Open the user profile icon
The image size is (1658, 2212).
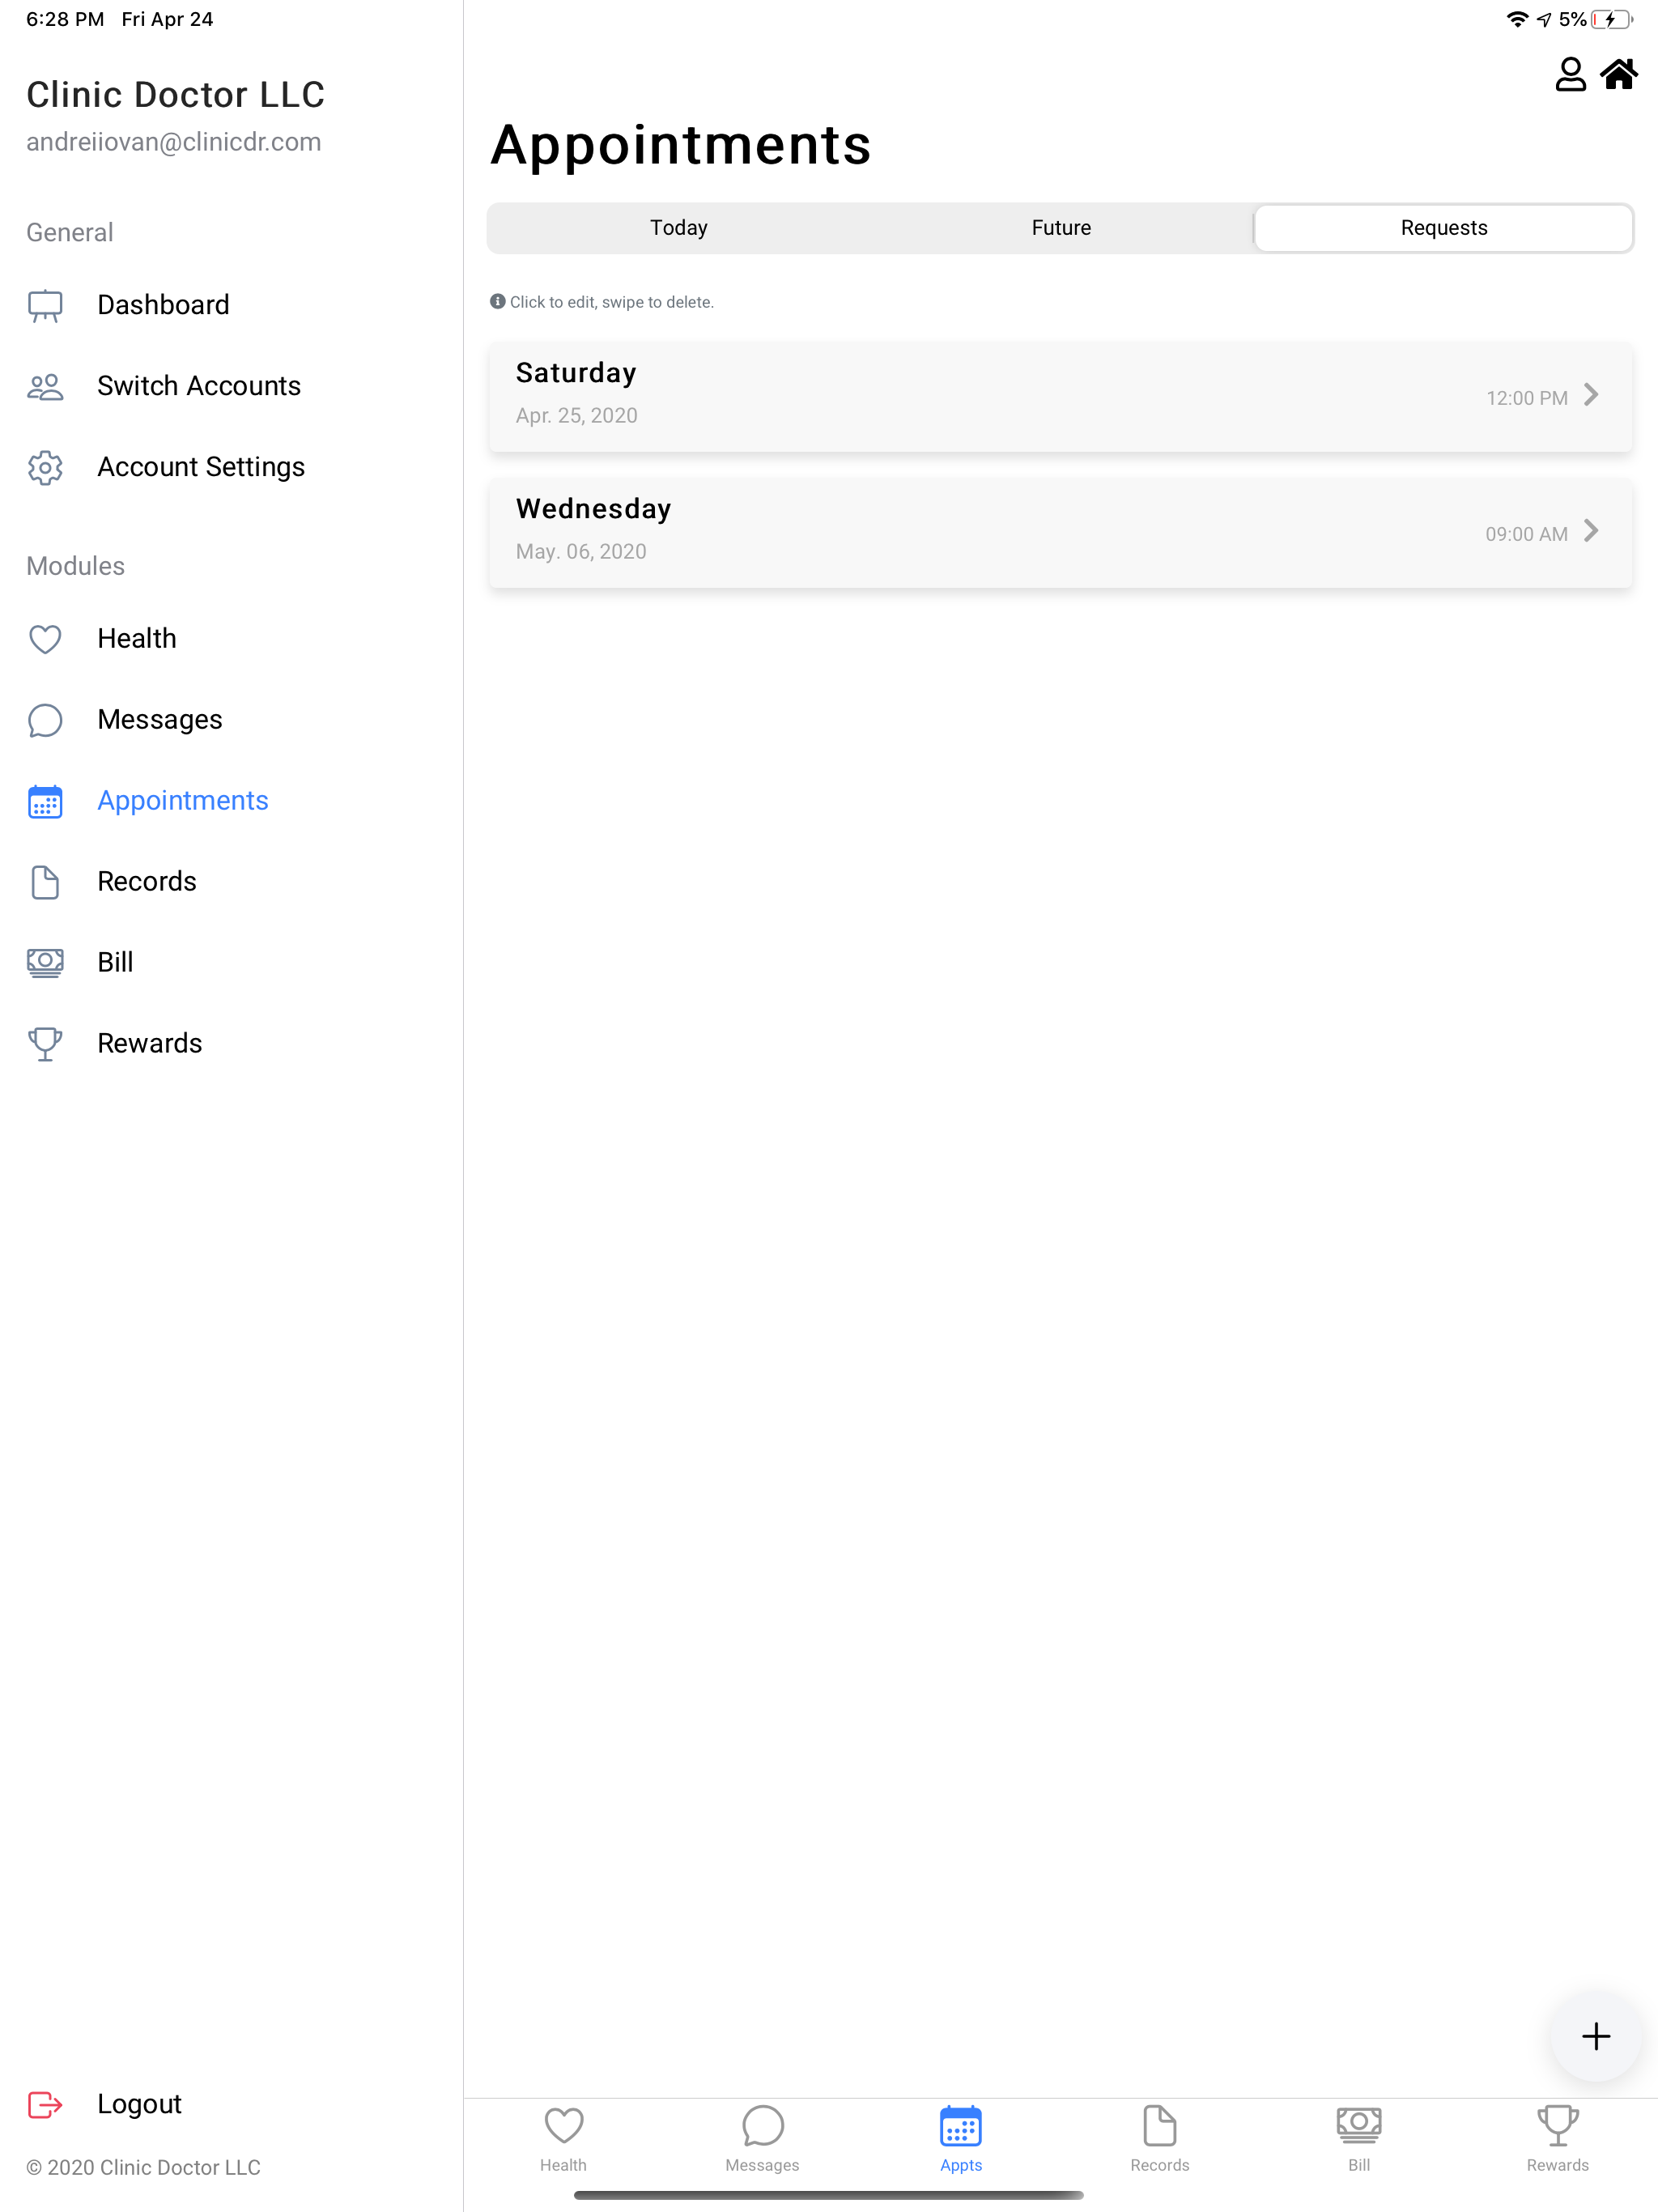click(1570, 74)
